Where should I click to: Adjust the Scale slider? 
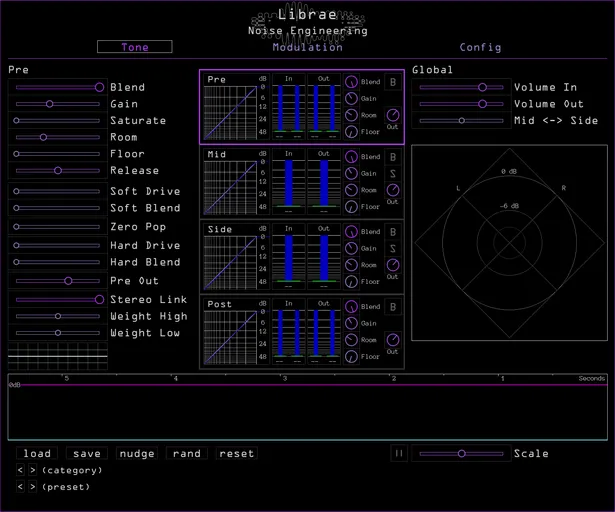(461, 454)
